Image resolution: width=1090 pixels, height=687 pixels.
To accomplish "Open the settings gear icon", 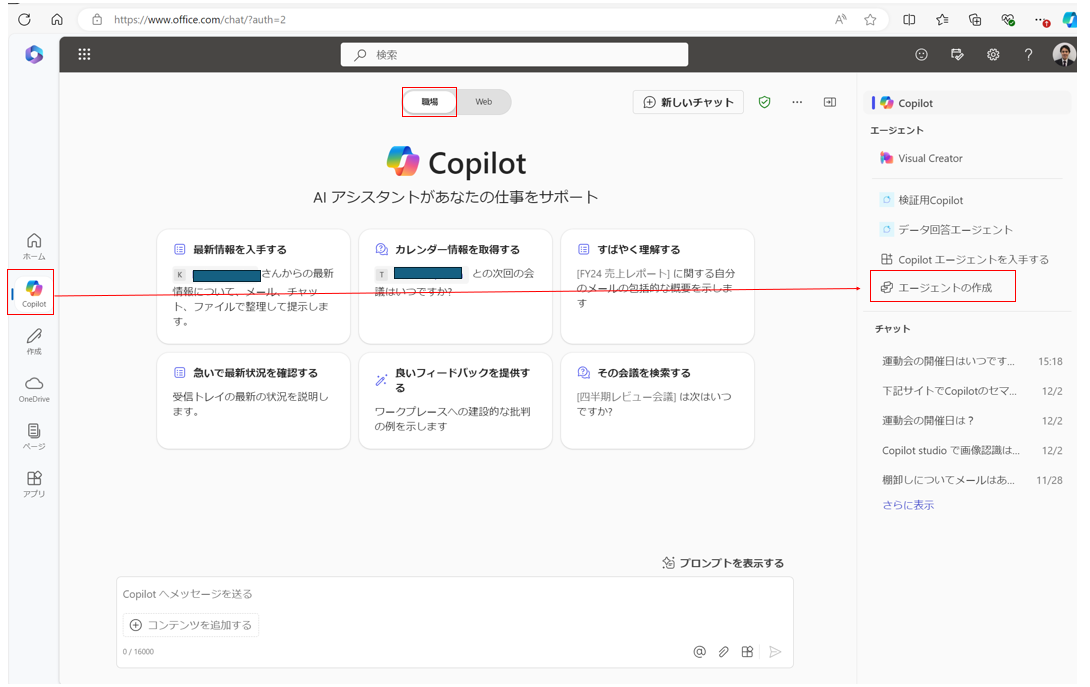I will (x=993, y=54).
